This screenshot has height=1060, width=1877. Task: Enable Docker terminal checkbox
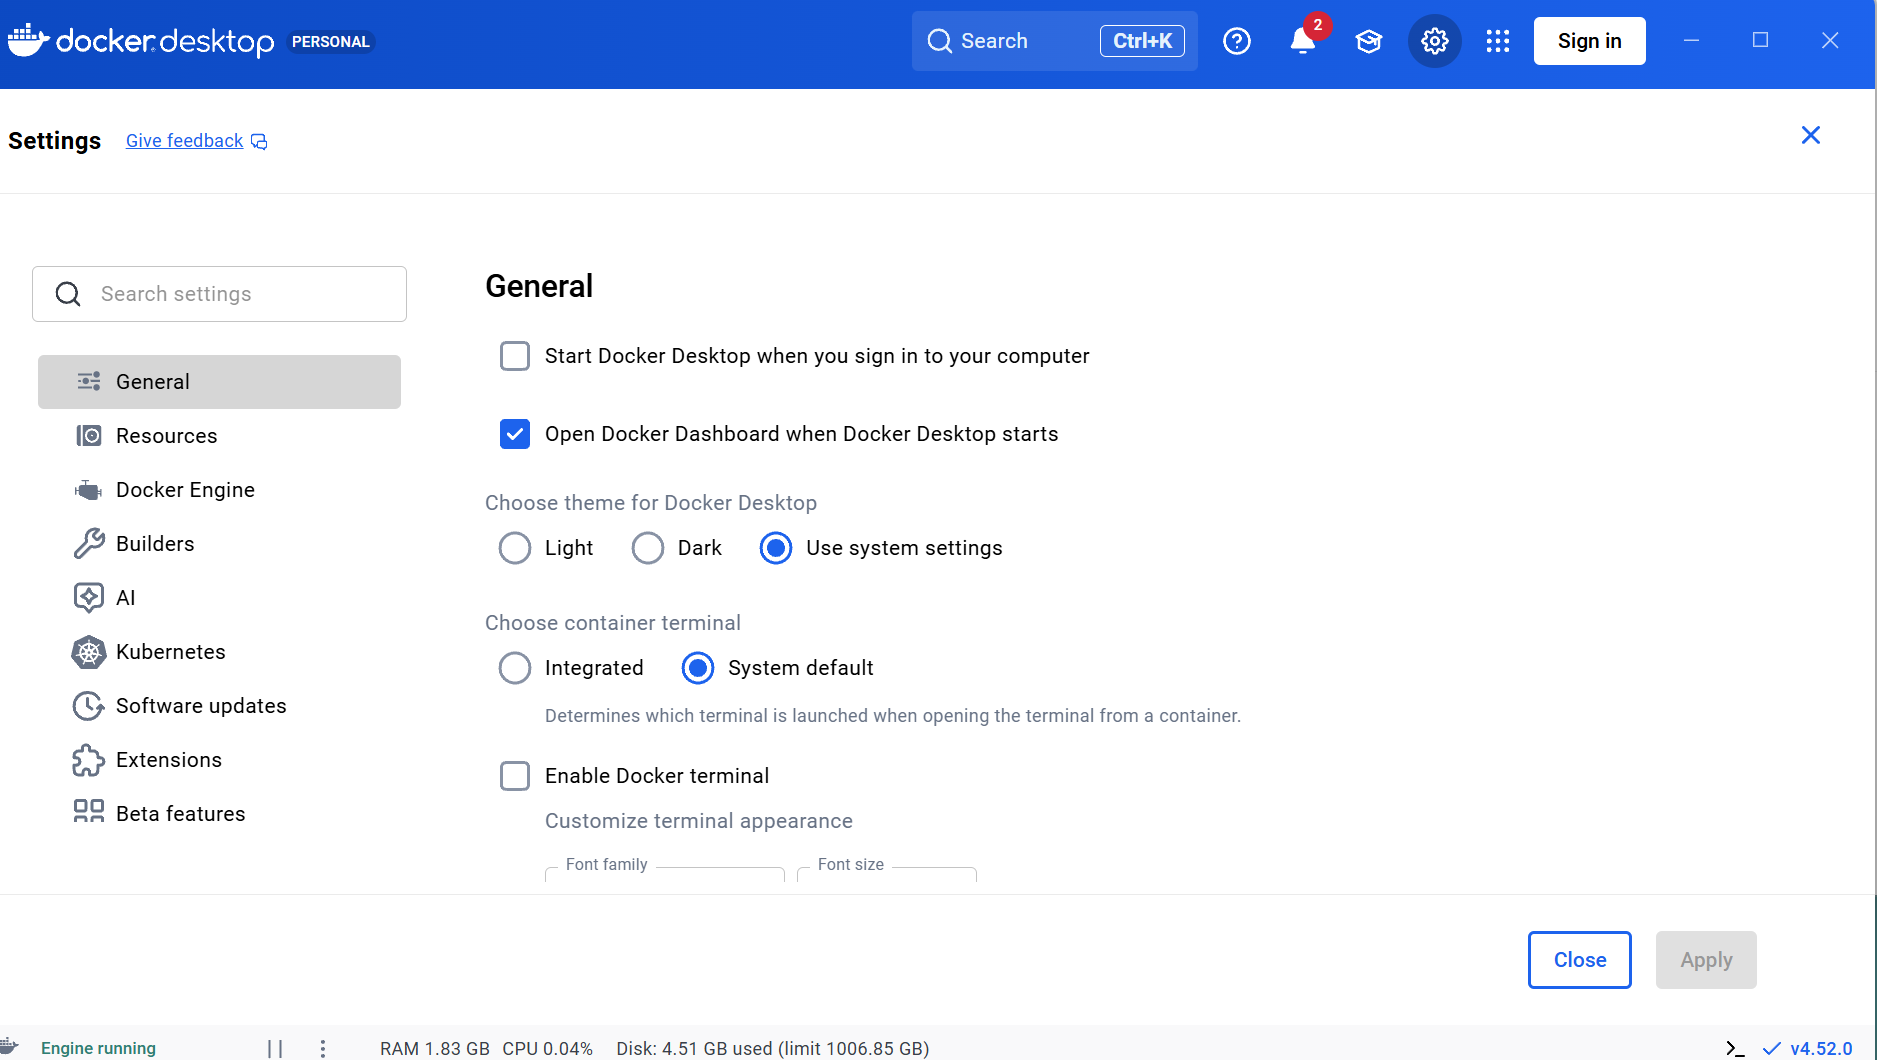pyautogui.click(x=515, y=776)
